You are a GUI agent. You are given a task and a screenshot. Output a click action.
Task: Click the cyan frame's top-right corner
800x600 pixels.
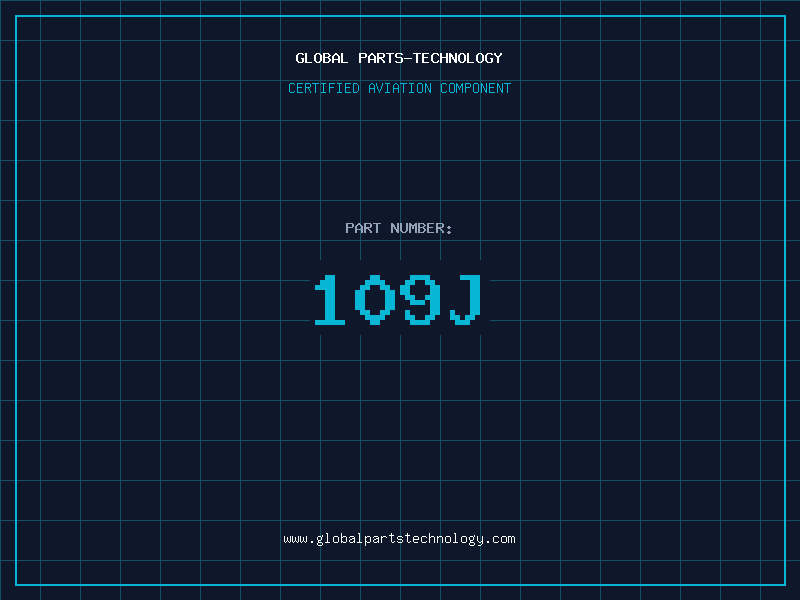pos(785,16)
